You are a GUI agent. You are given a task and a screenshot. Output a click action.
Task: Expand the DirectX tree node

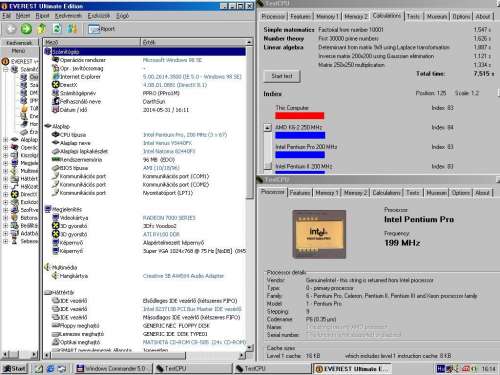[5, 194]
